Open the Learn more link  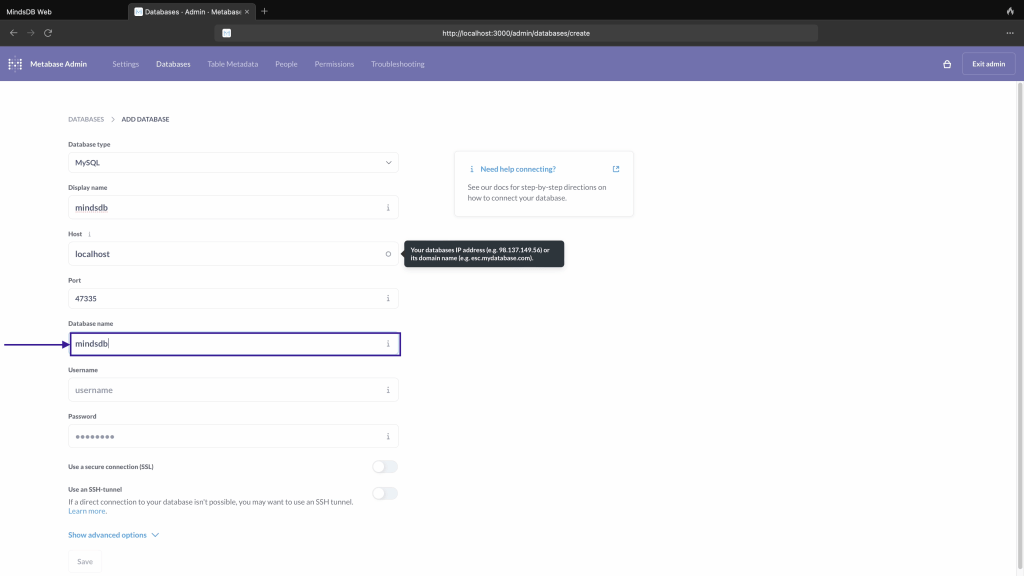click(x=87, y=511)
